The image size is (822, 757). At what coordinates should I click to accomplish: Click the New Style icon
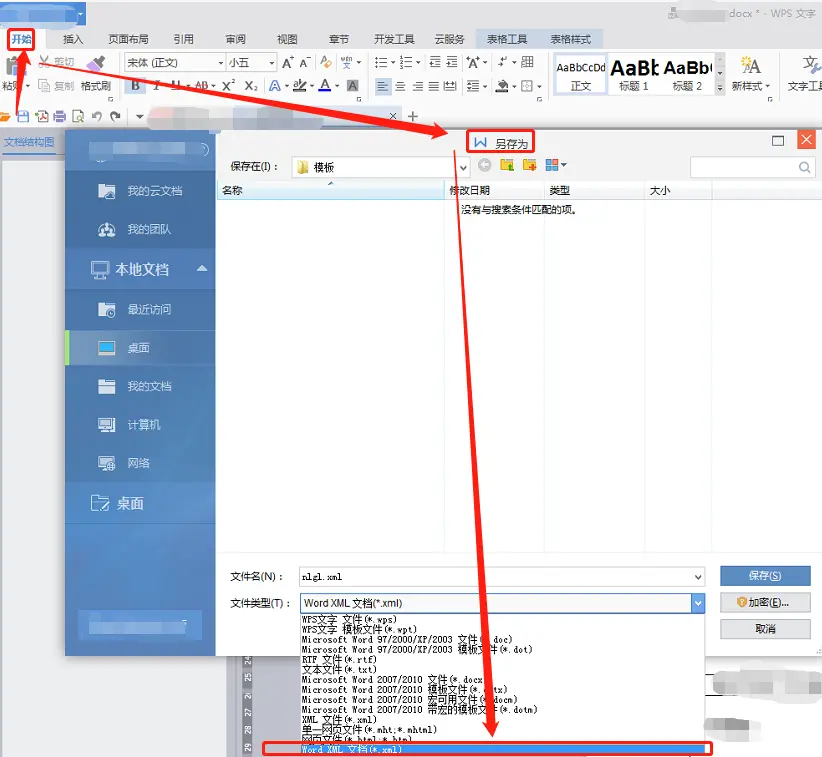tap(751, 66)
